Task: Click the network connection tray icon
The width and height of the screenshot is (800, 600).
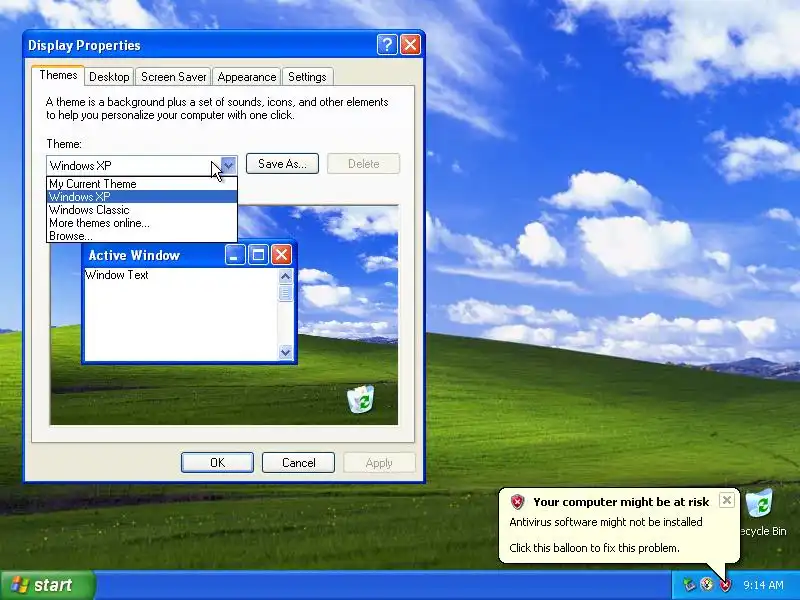Action: [689, 585]
